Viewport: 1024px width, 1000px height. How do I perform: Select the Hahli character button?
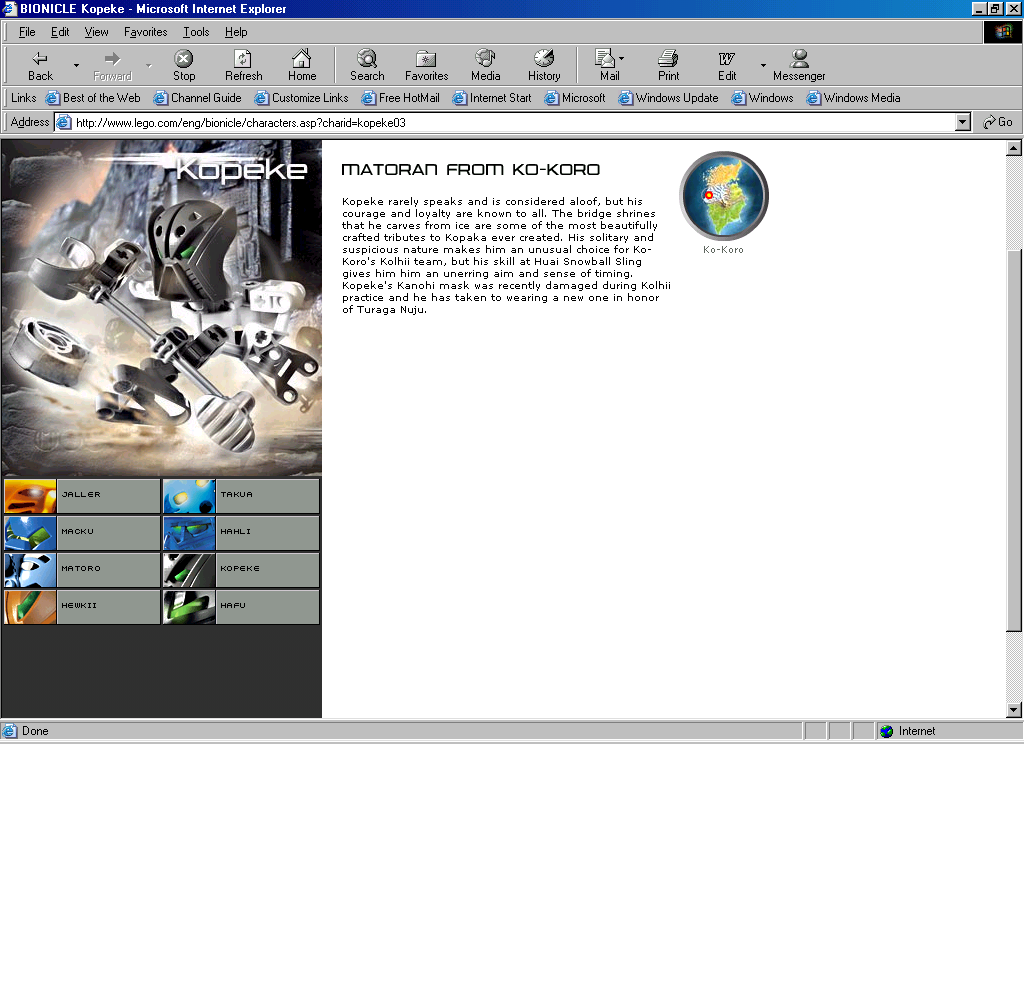[241, 533]
